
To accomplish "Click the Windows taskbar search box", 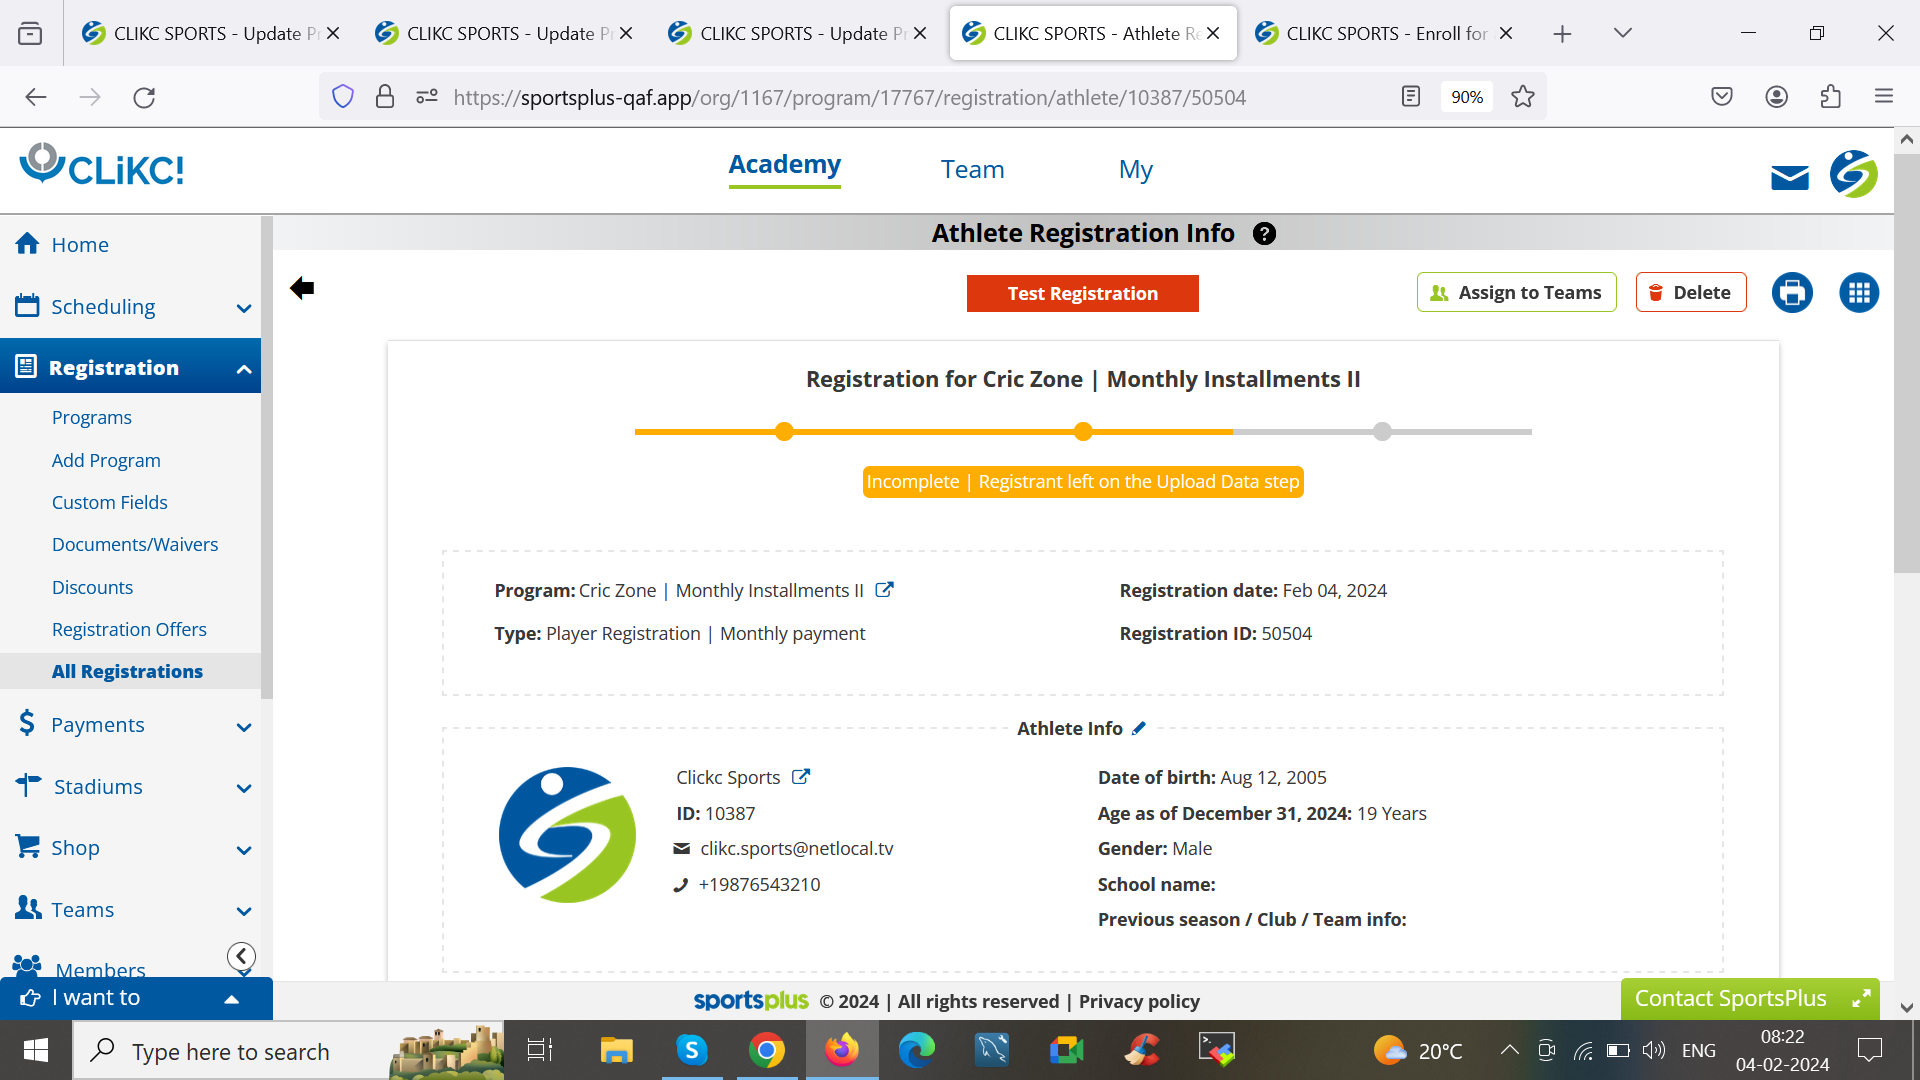I will pos(231,1051).
